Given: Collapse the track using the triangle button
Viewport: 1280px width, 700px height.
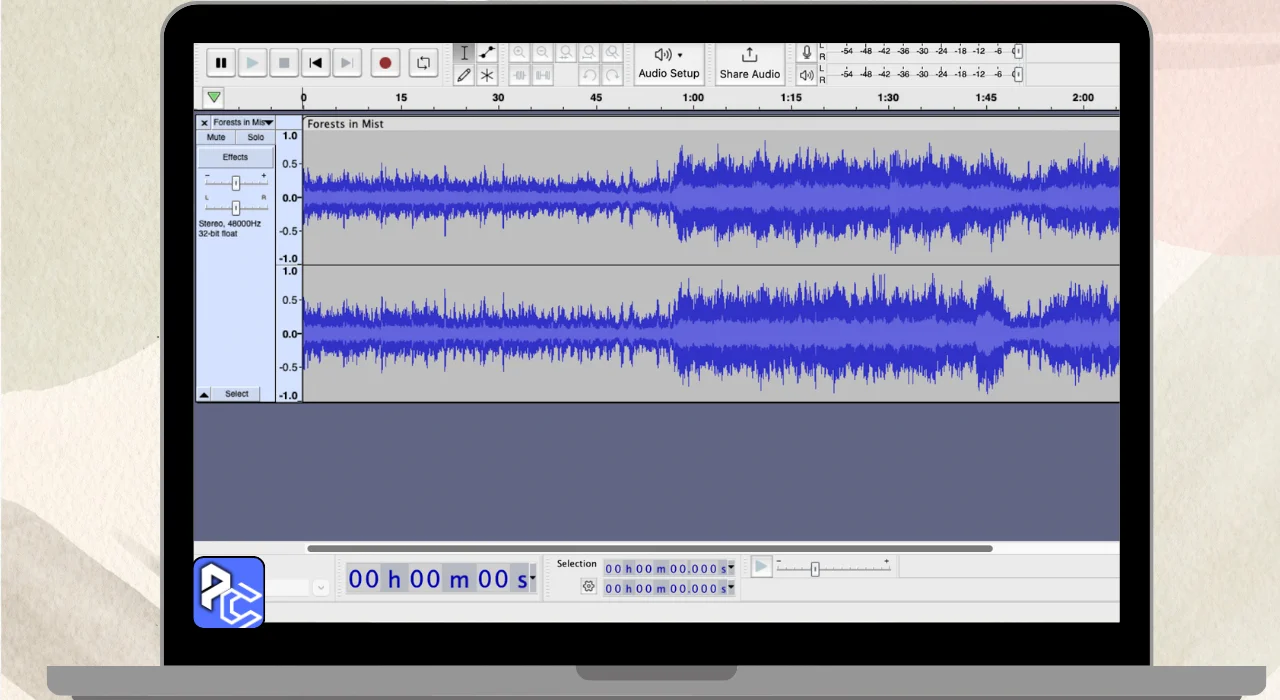Looking at the screenshot, I should coord(204,394).
